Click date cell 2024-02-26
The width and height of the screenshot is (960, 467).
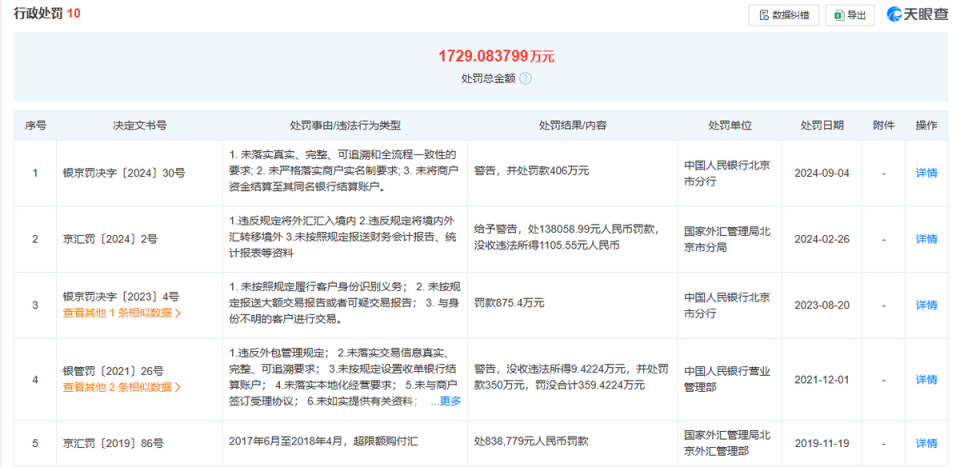click(822, 239)
